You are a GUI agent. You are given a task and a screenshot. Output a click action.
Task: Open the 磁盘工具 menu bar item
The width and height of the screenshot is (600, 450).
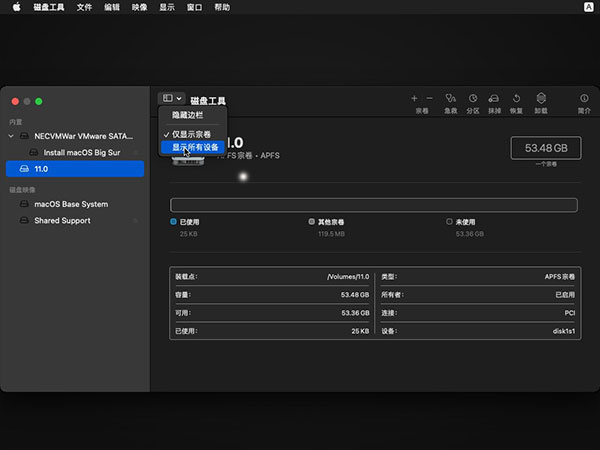pyautogui.click(x=49, y=7)
